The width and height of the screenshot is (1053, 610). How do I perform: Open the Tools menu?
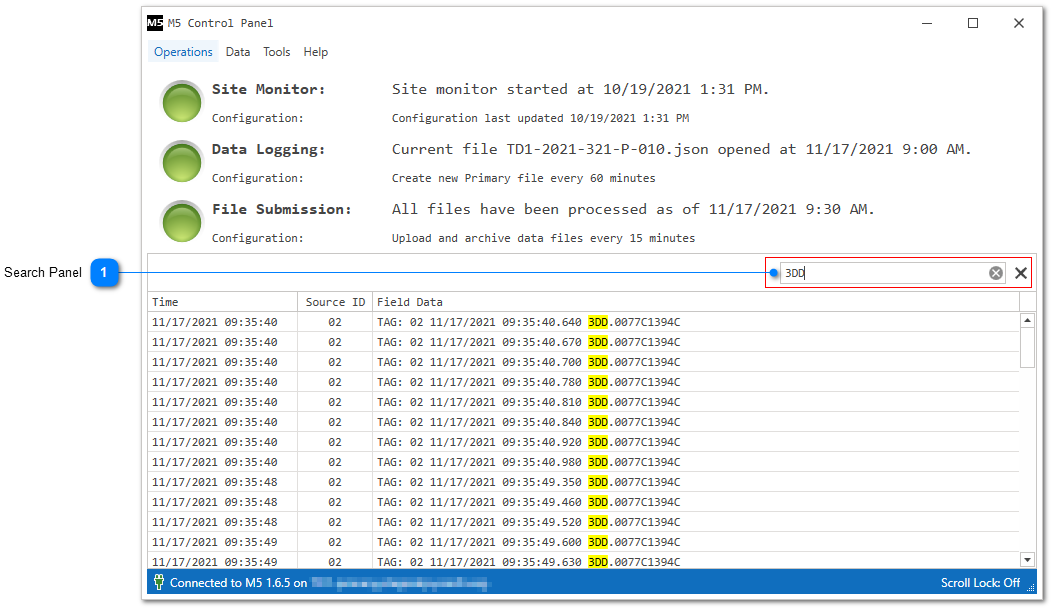tap(277, 52)
